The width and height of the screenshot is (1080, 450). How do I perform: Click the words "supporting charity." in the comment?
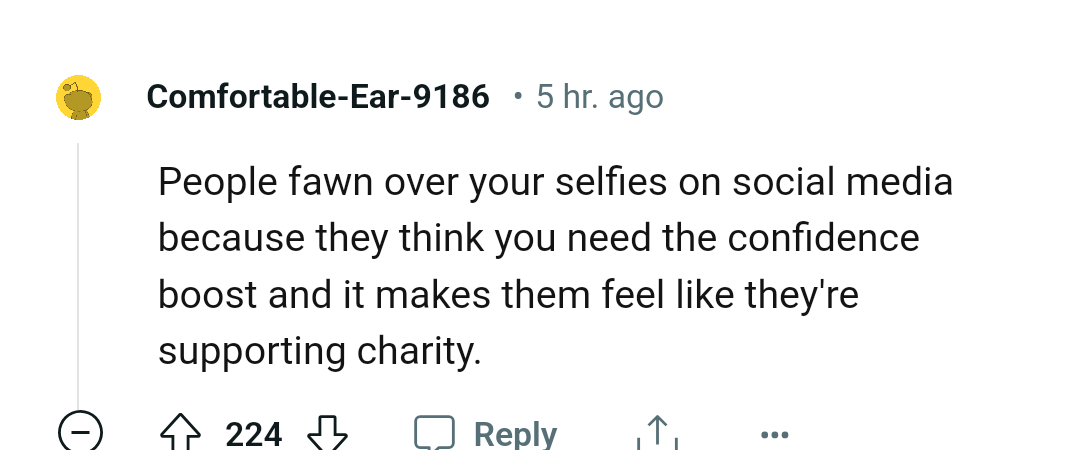click(x=320, y=351)
